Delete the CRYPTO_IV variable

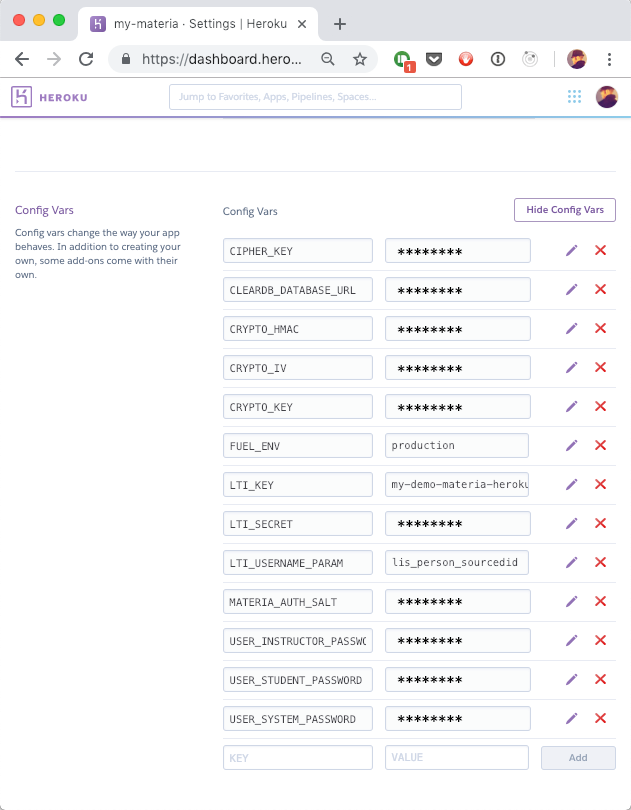600,367
